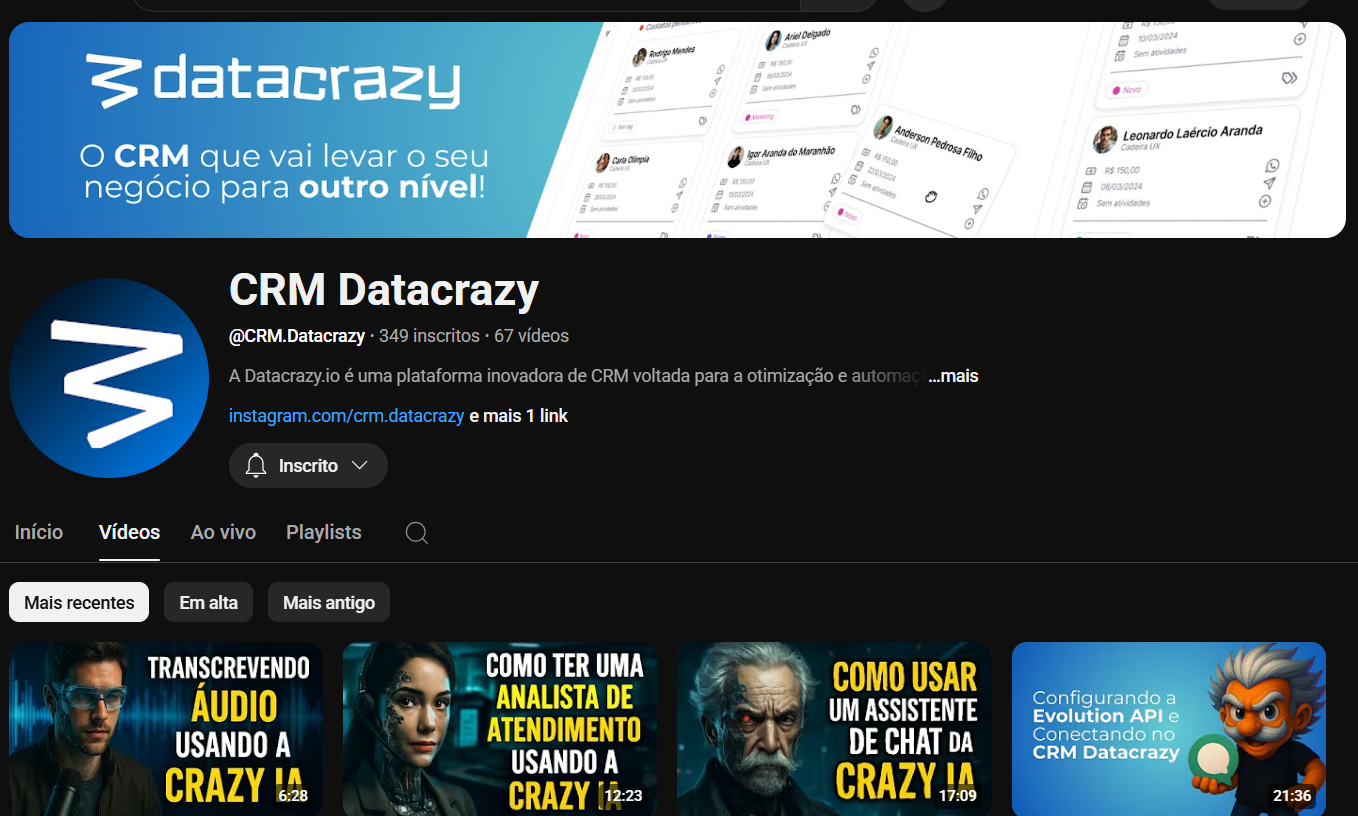
Task: Open the Transcrevendo Áudio video thumbnail
Action: pos(166,729)
